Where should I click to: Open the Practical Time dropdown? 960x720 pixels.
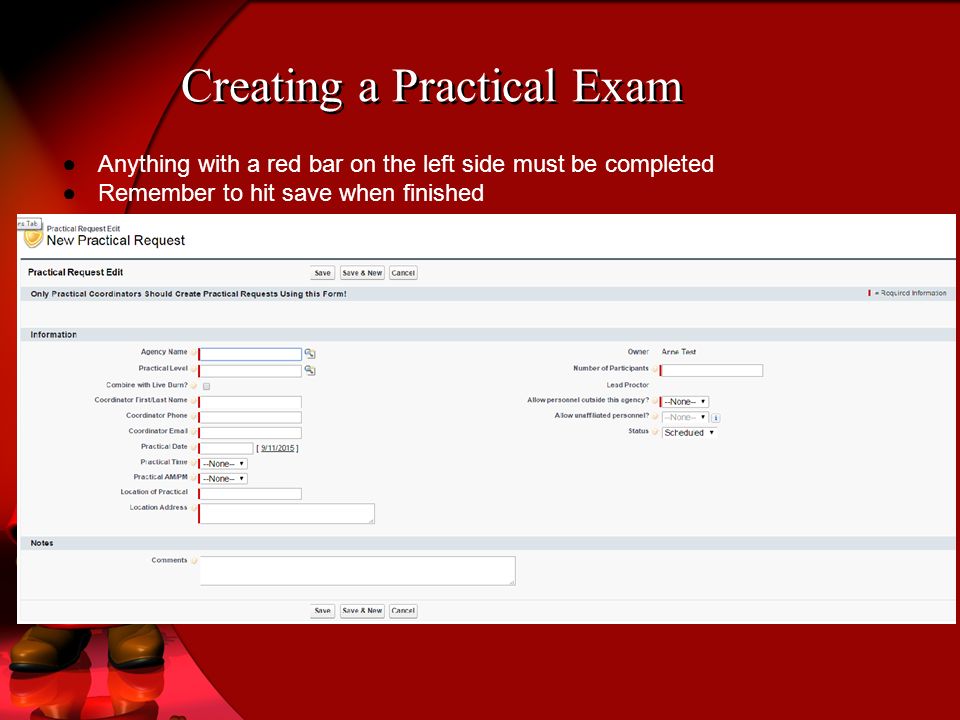[223, 464]
